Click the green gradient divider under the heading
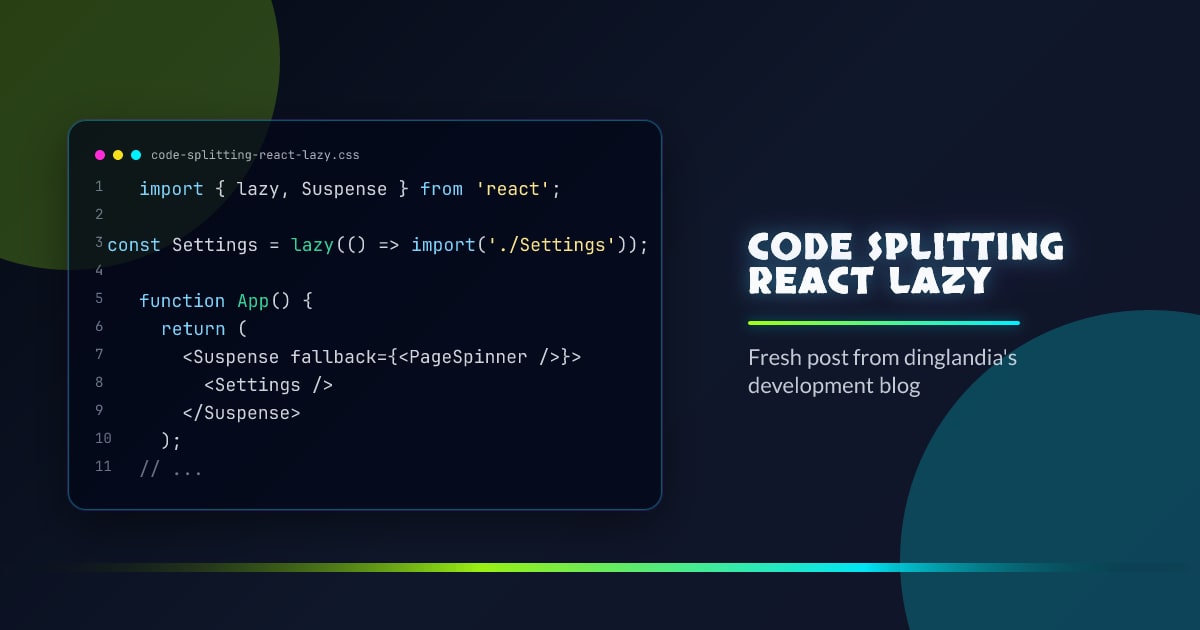Image resolution: width=1200 pixels, height=630 pixels. 884,323
